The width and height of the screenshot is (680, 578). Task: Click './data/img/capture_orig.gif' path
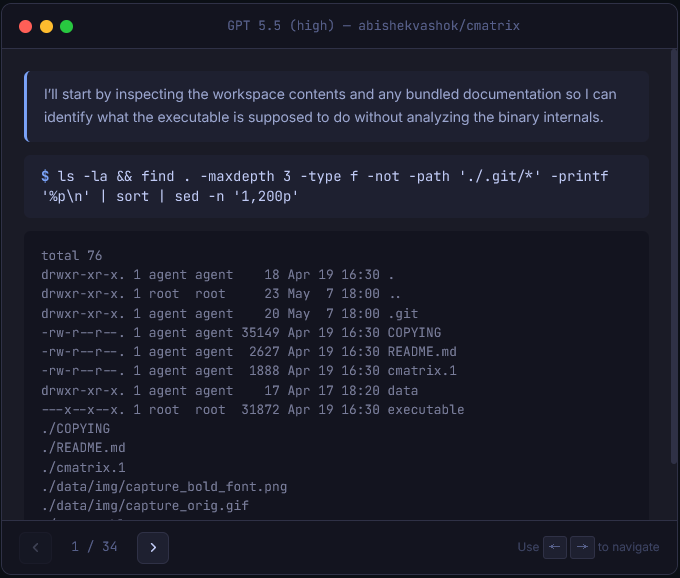(x=145, y=506)
